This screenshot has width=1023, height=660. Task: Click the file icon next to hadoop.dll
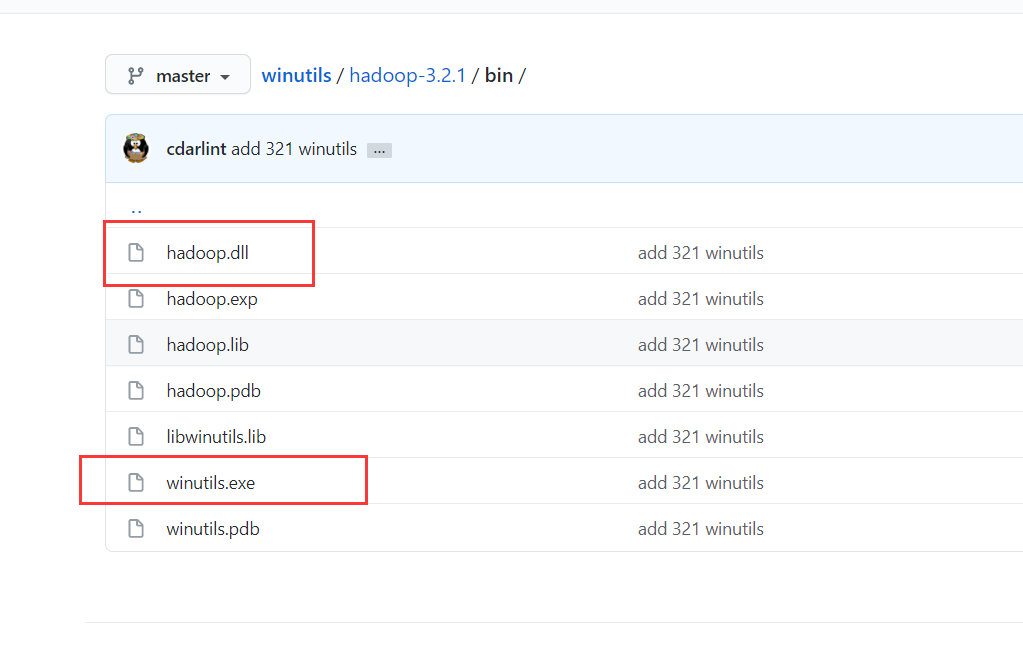[x=135, y=252]
